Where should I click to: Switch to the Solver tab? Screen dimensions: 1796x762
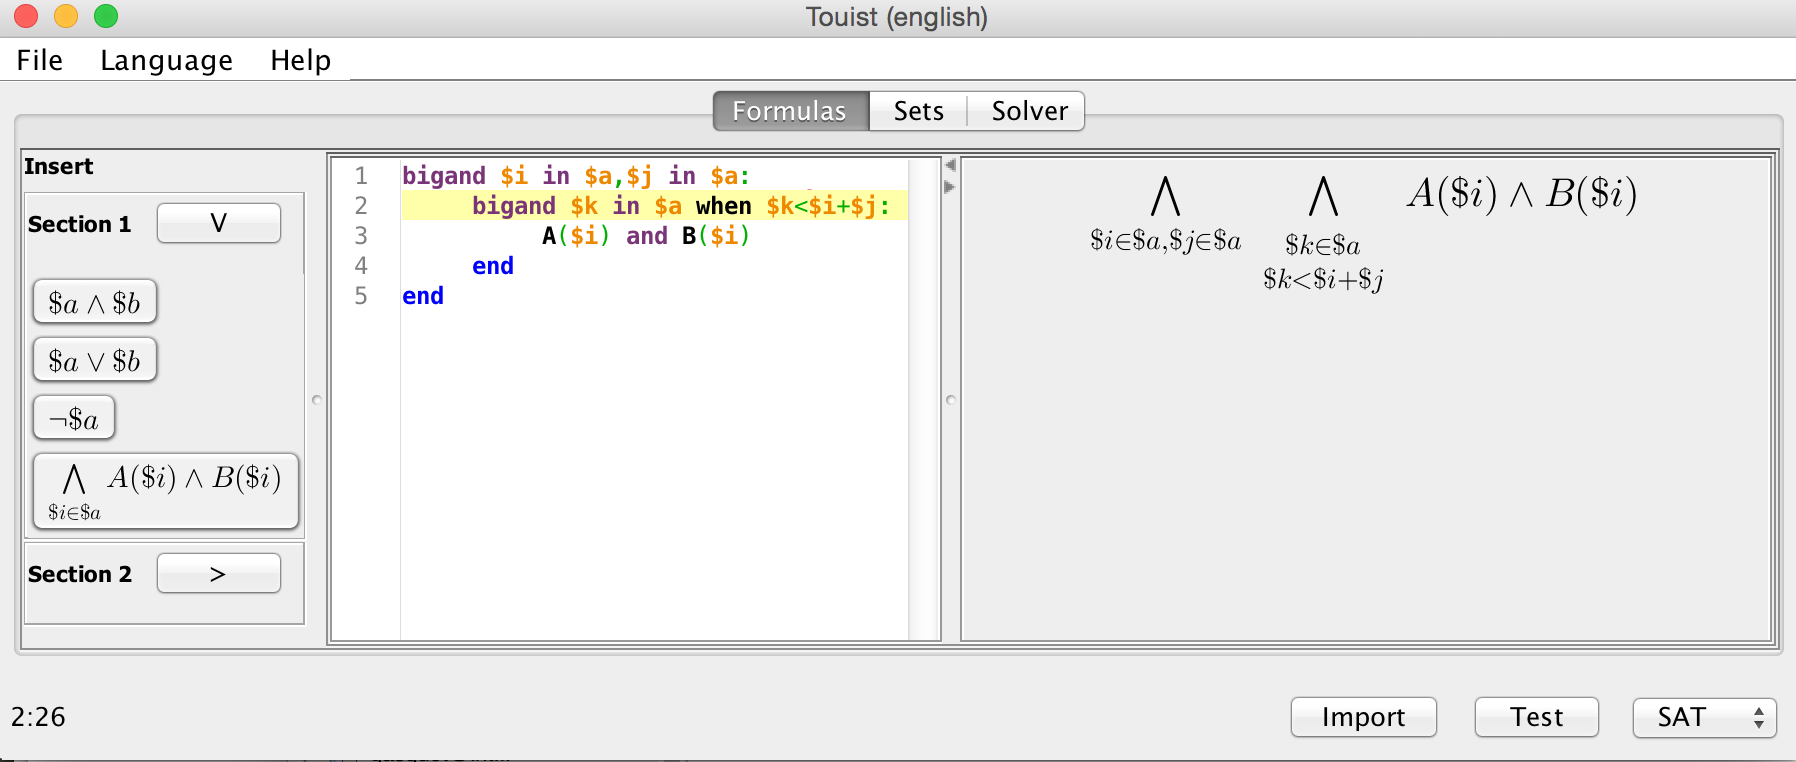click(x=1029, y=111)
